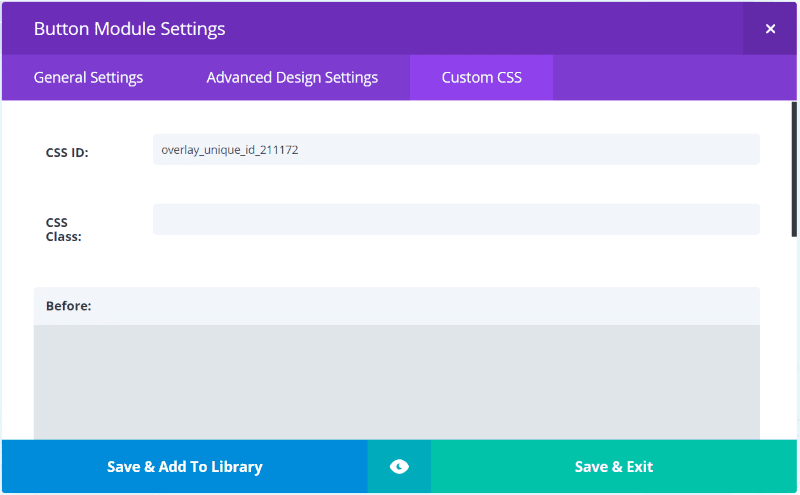This screenshot has height=495, width=800.
Task: Click the eye preview icon
Action: click(x=399, y=466)
